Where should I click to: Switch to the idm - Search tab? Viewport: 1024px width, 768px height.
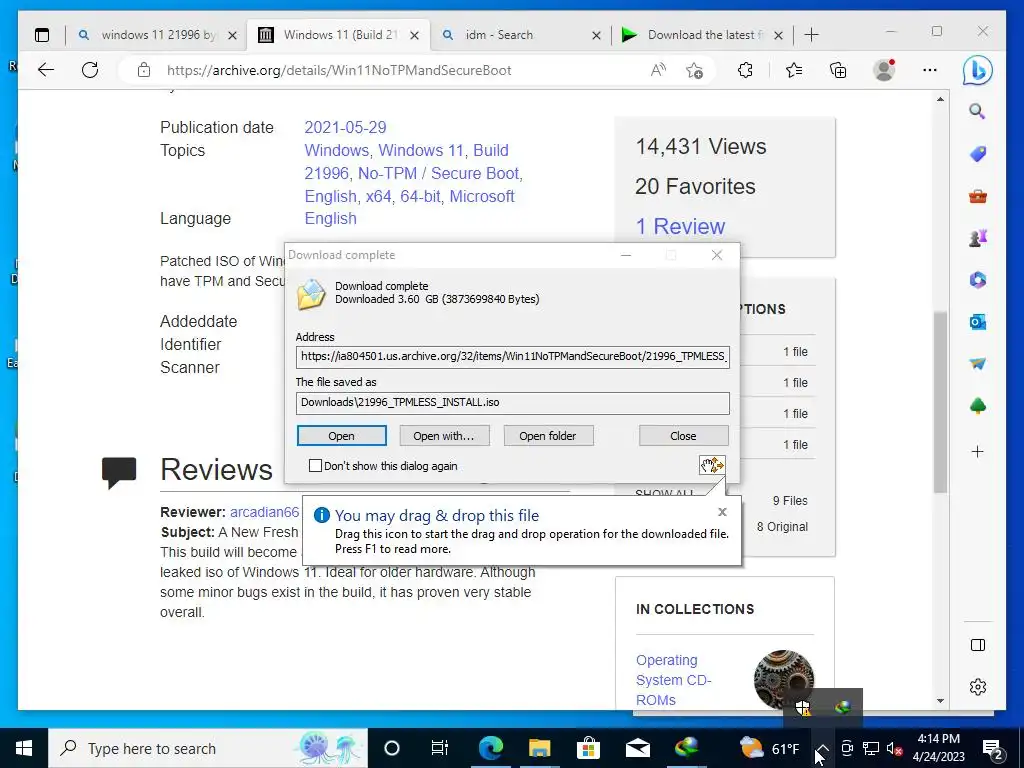[499, 35]
